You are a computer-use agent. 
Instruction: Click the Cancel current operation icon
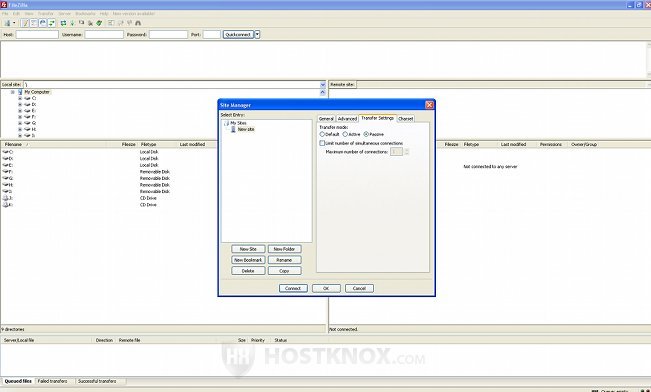pyautogui.click(x=81, y=22)
